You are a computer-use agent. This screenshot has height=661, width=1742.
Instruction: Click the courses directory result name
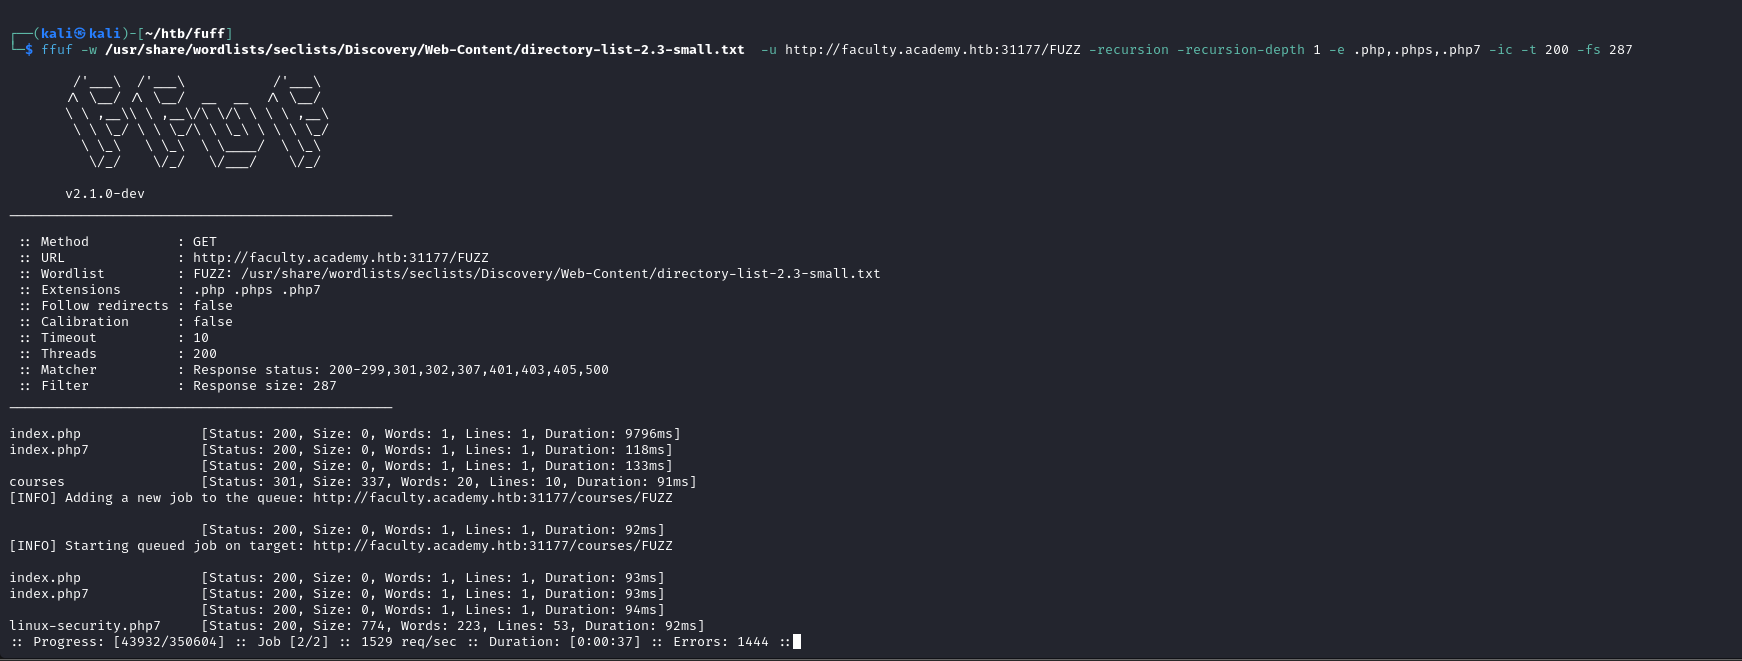37,482
